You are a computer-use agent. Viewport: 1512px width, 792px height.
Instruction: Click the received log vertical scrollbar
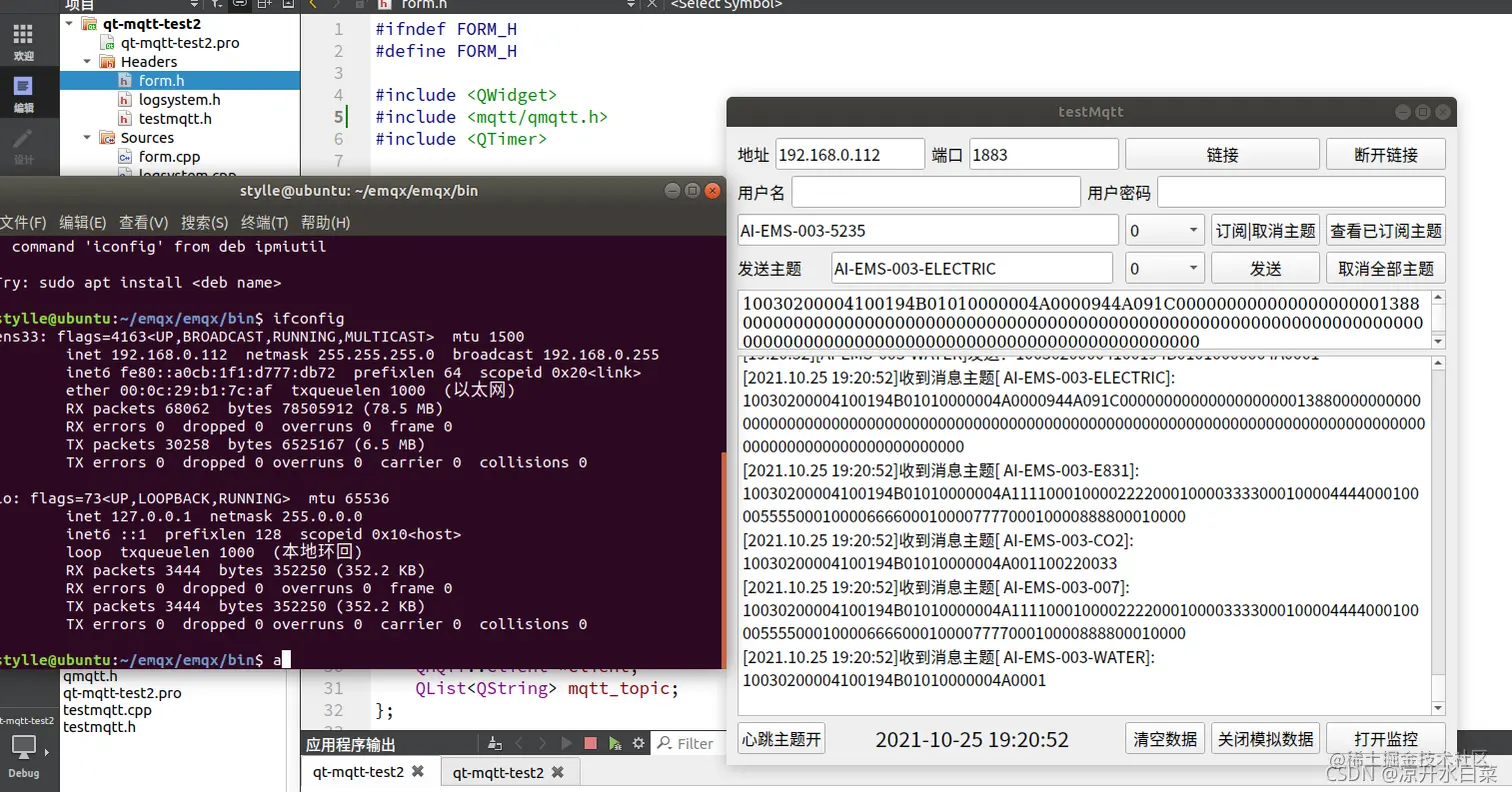pyautogui.click(x=1438, y=534)
